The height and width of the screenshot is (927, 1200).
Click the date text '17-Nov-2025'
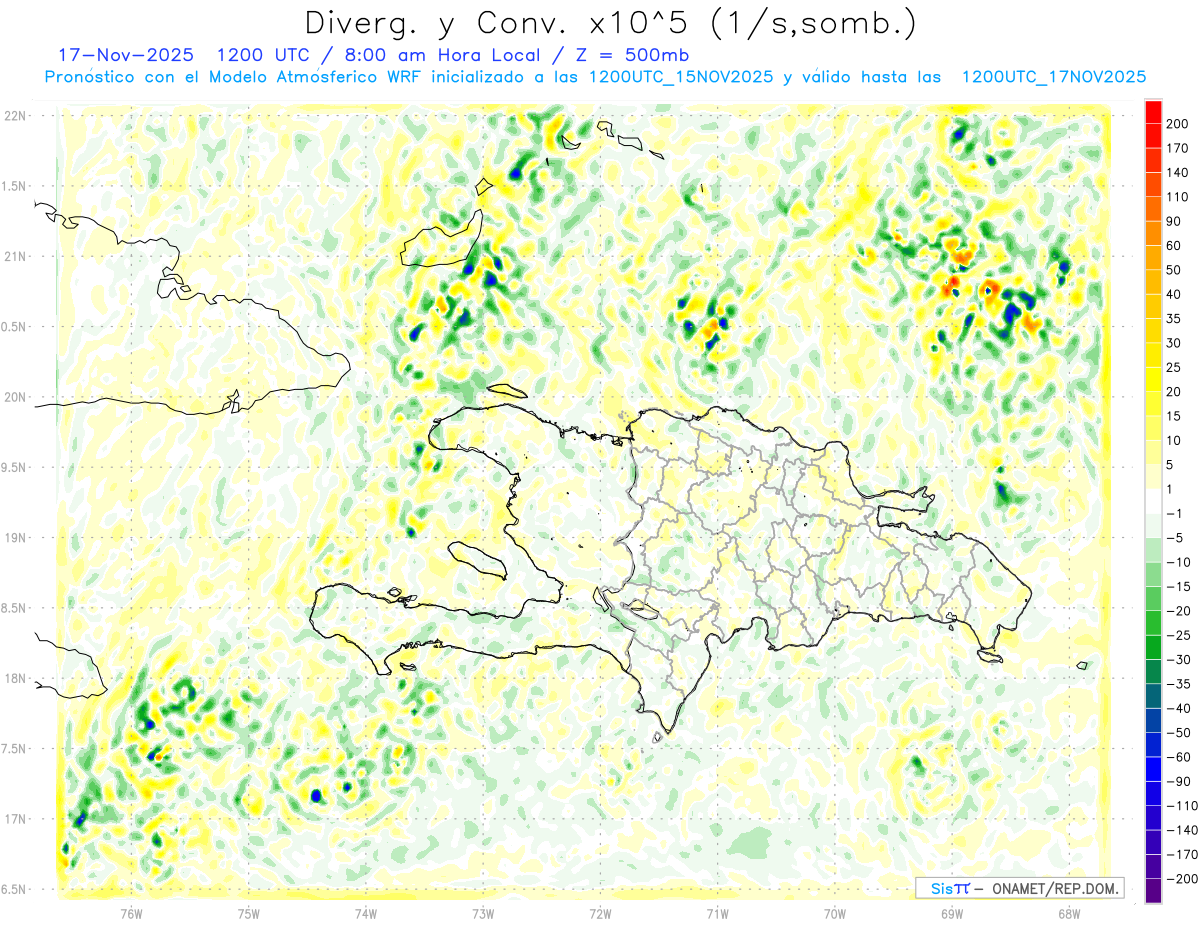127,54
